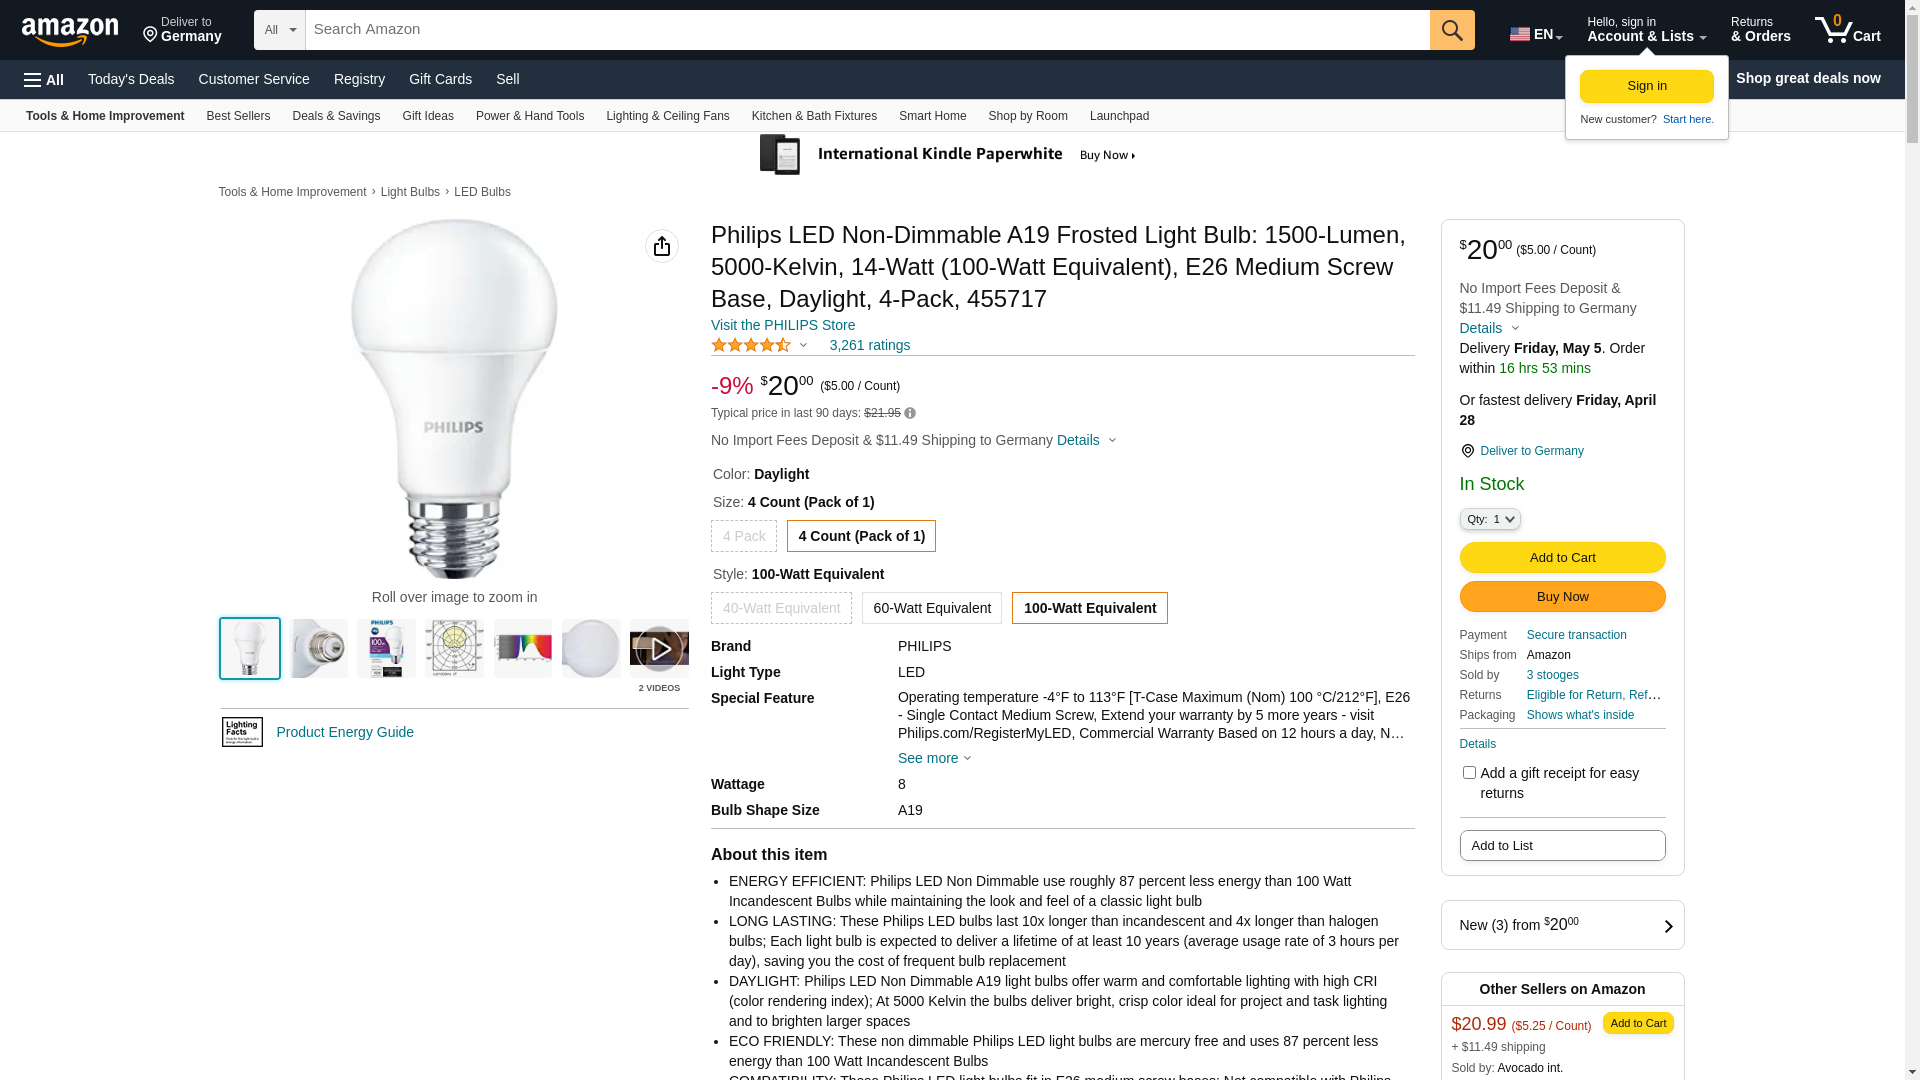Play the product video thumbnail
The height and width of the screenshot is (1080, 1920).
pos(659,649)
